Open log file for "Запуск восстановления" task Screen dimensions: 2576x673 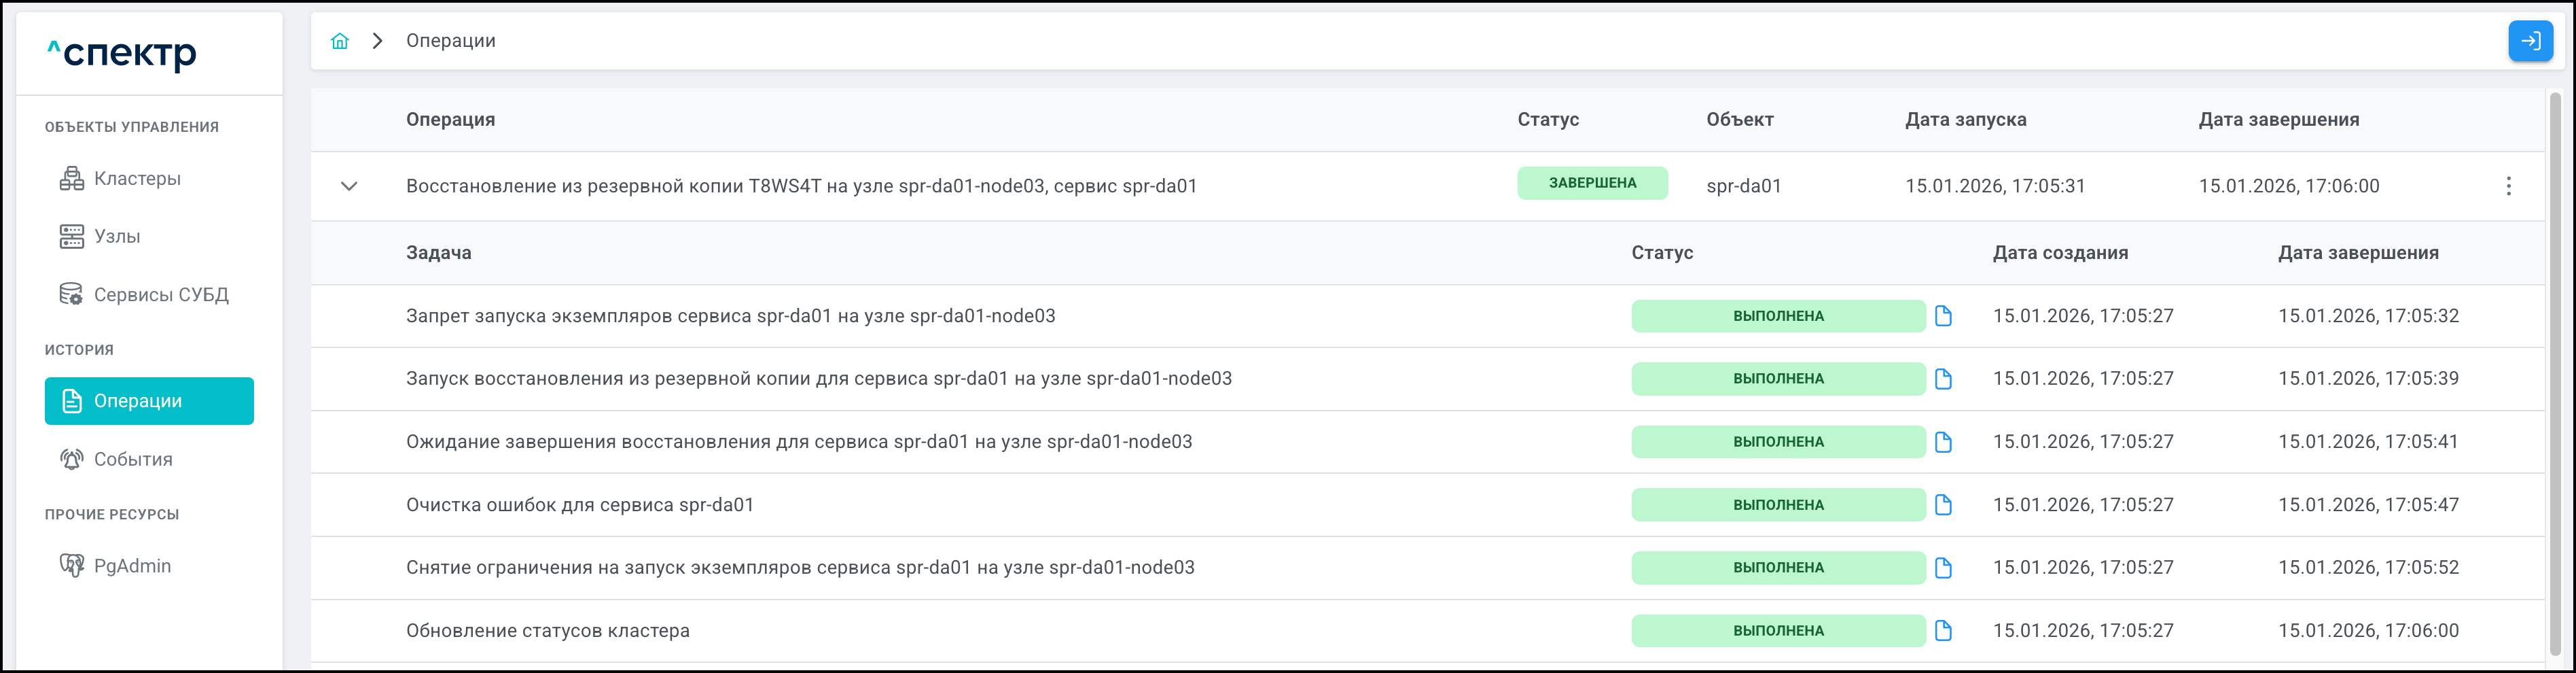(x=1943, y=379)
